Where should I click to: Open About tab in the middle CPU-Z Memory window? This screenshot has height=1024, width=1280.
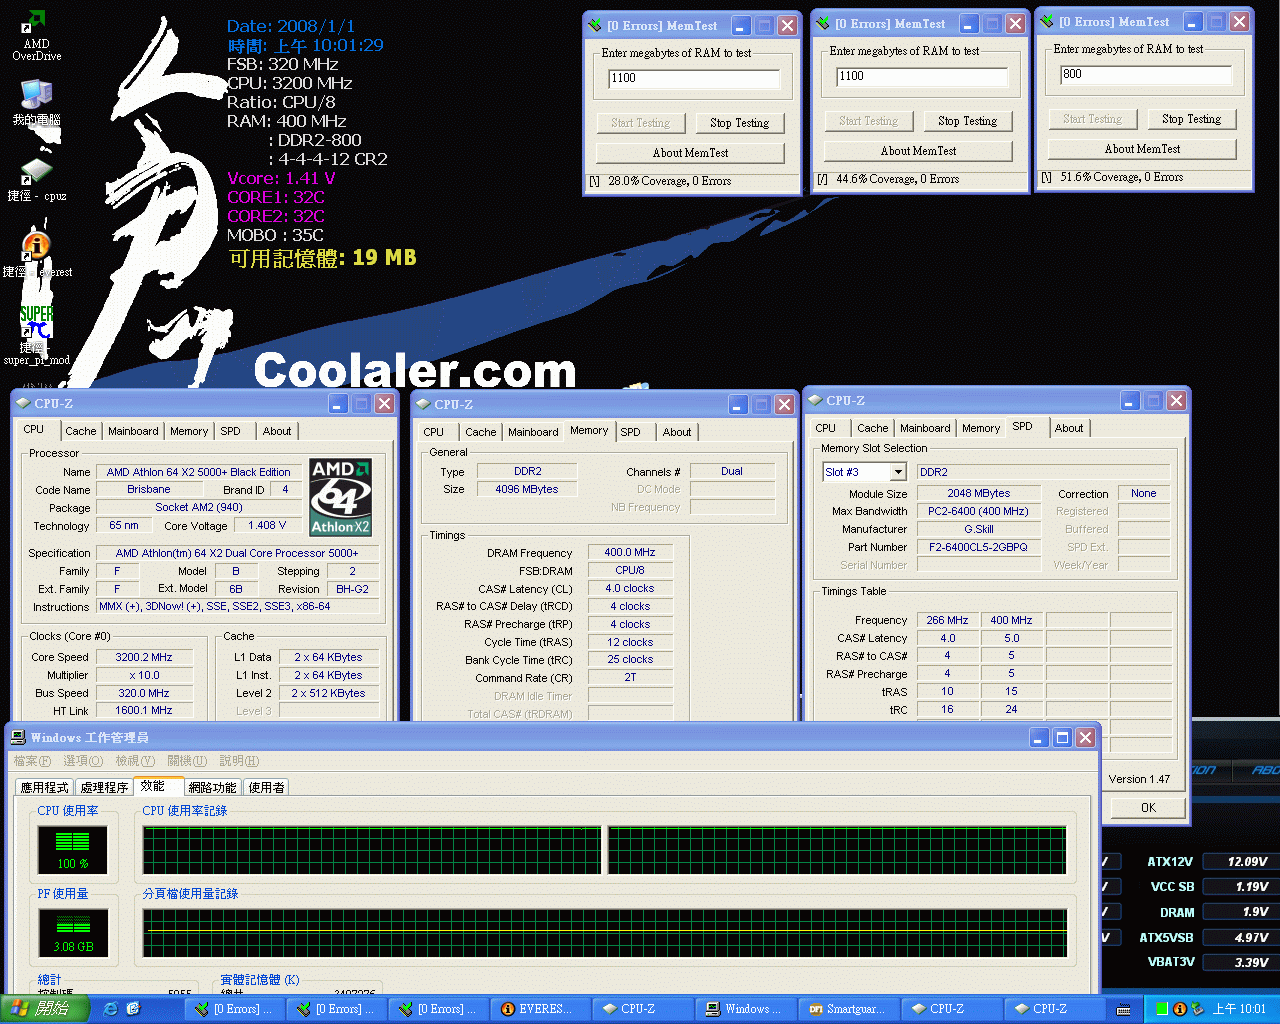point(677,432)
